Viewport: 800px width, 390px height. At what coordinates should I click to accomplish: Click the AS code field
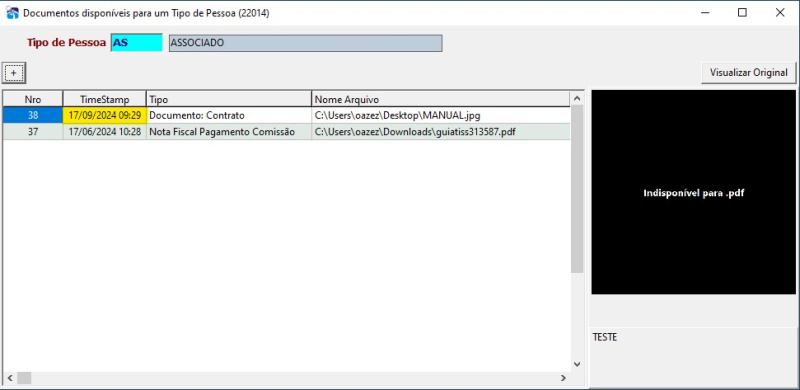point(137,43)
